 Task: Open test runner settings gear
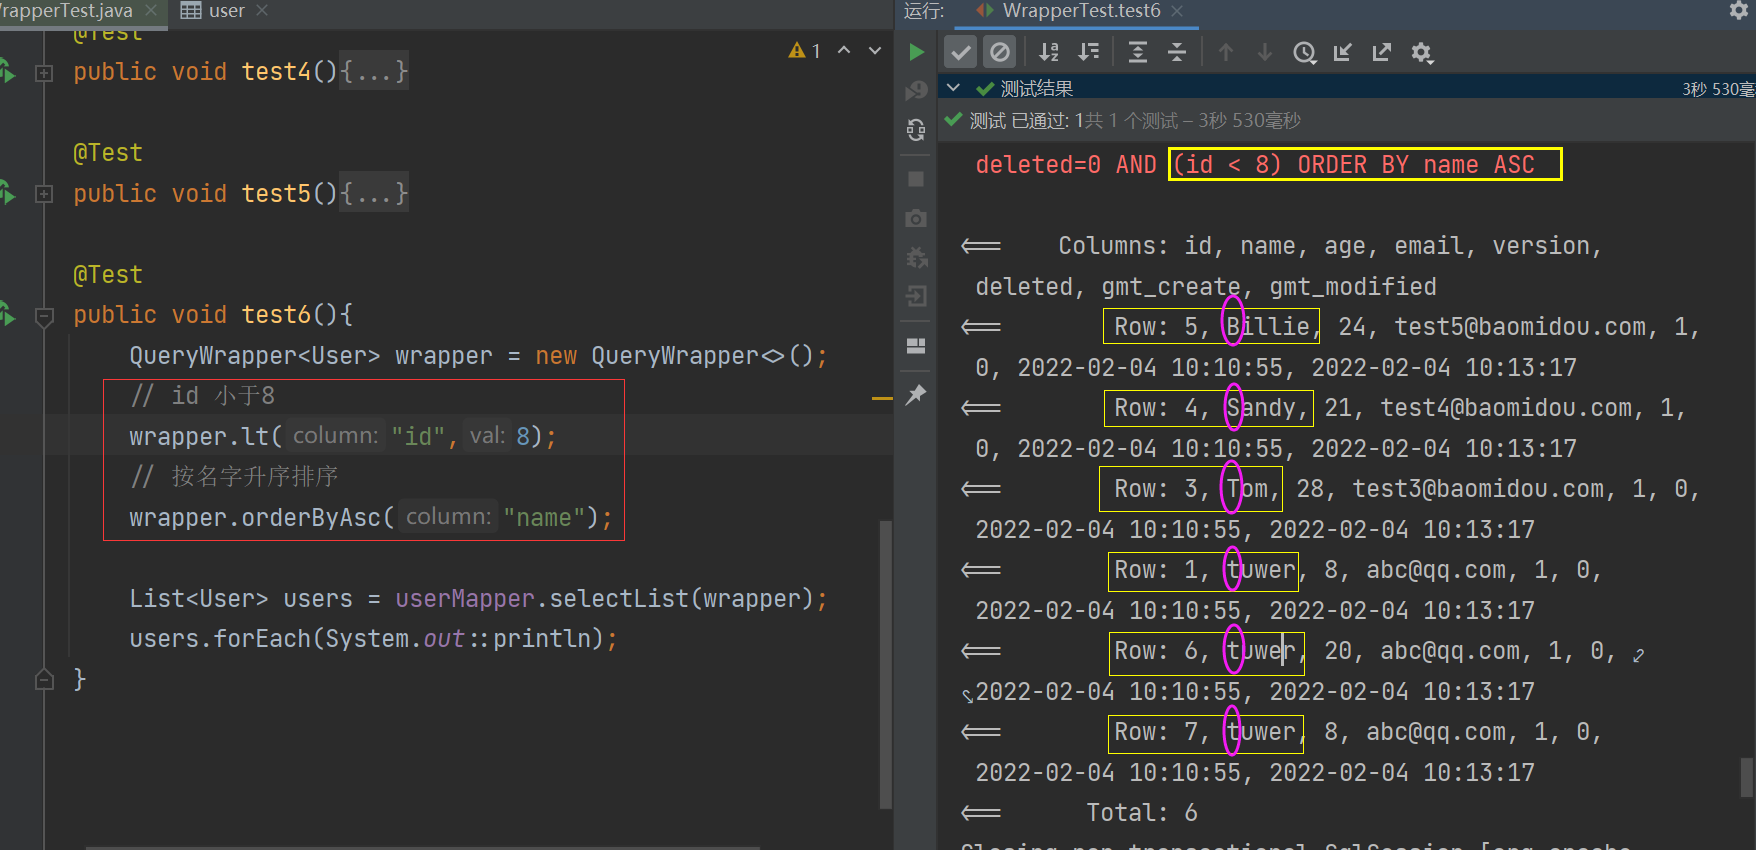pos(1422,53)
